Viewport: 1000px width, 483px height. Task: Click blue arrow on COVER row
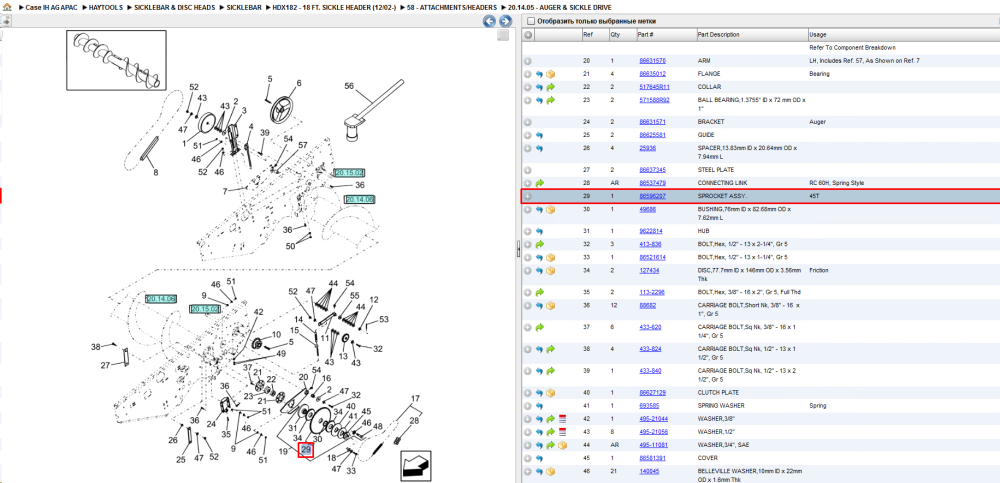540,458
